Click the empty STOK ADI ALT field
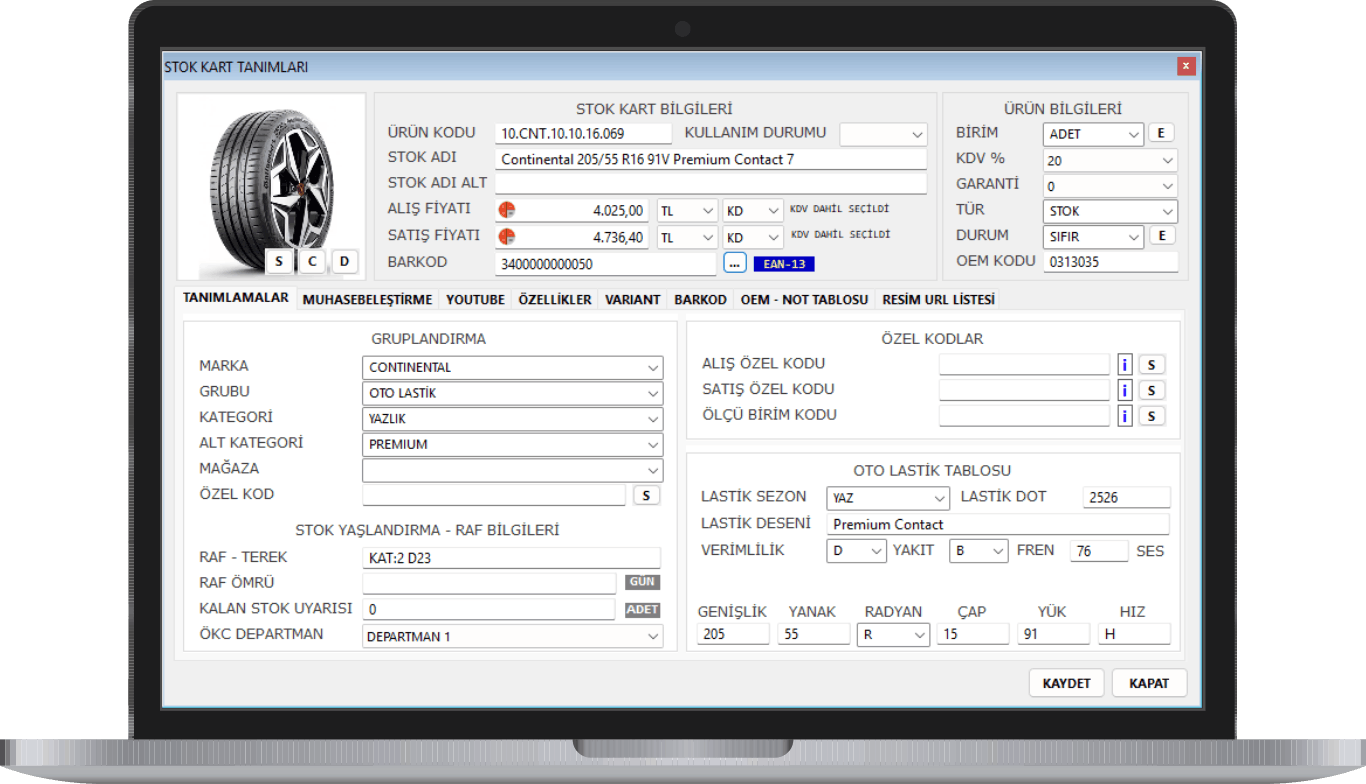The image size is (1366, 784). pyautogui.click(x=711, y=184)
